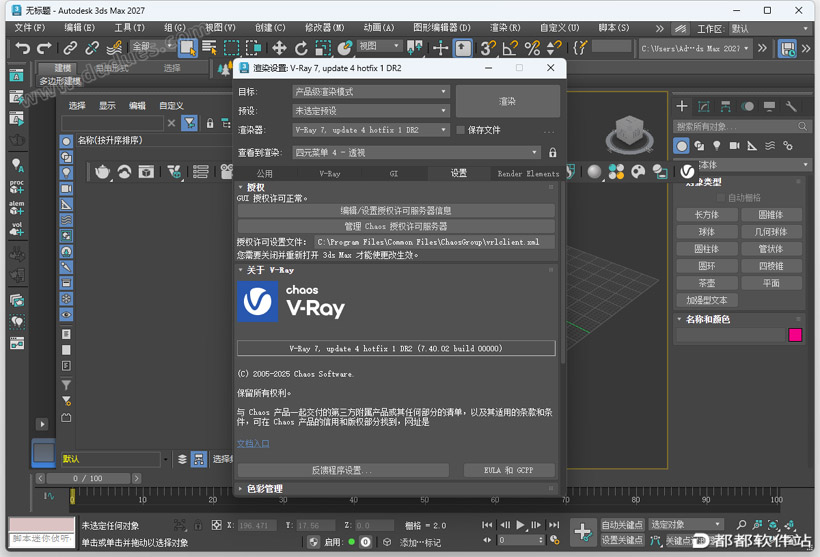Open the Target render mode dropdown
Image resolution: width=820 pixels, height=557 pixels.
click(371, 92)
